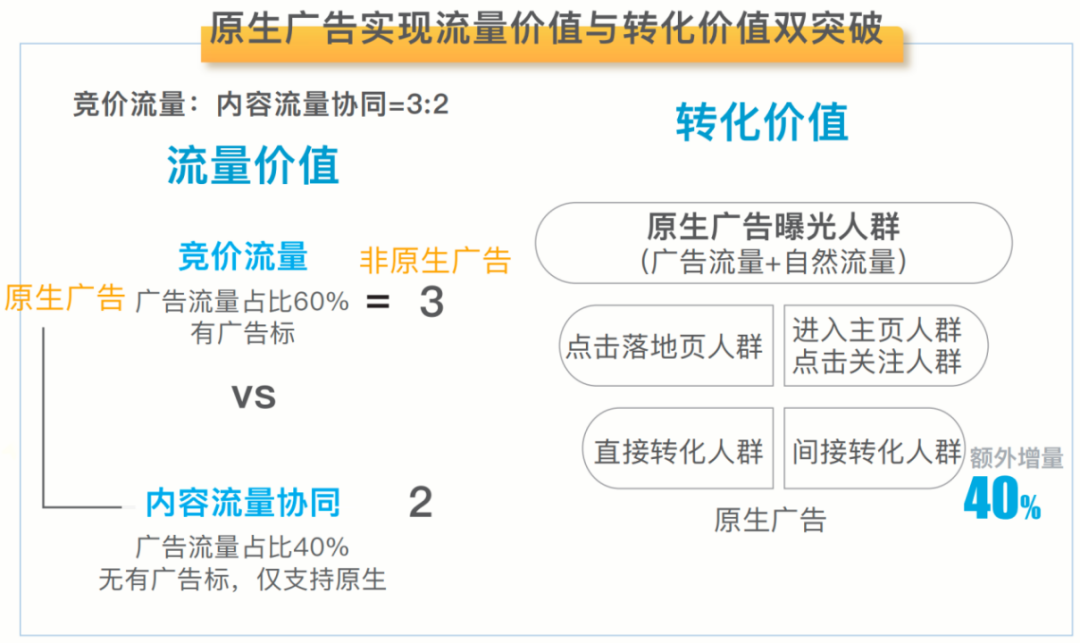Click the '无有广告标，仅支持原生' caption
Screen dimensions: 1080x643
pyautogui.click(x=242, y=579)
